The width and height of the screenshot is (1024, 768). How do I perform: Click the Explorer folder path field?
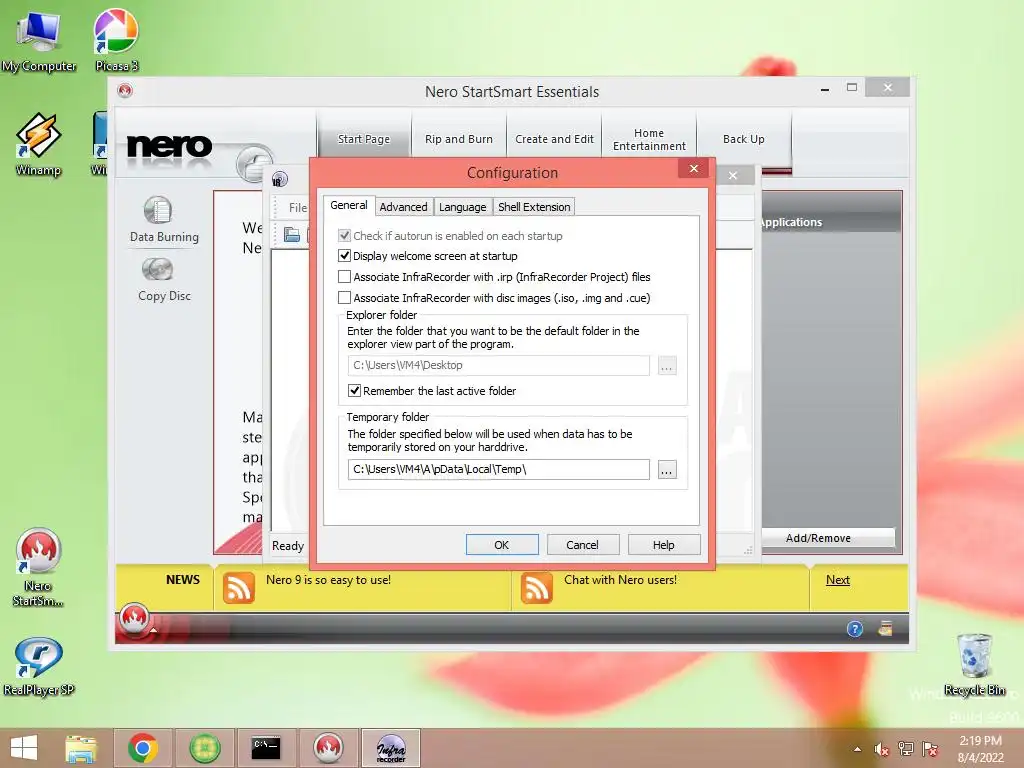(x=499, y=366)
